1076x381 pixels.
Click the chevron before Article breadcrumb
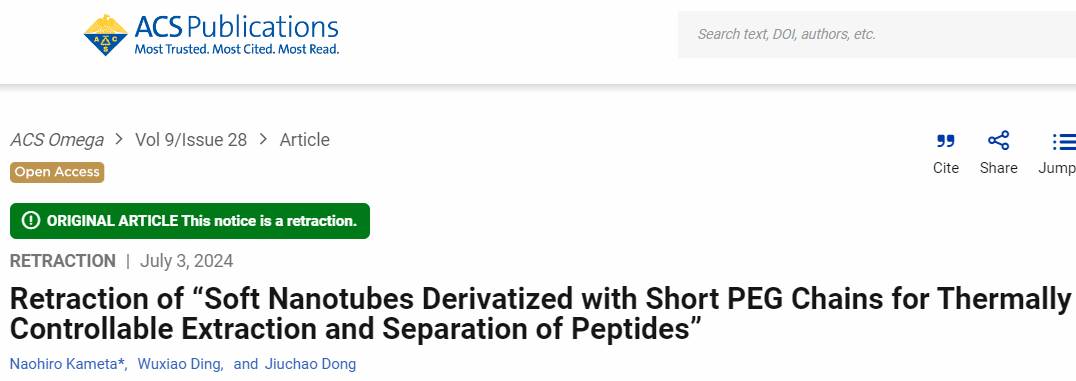263,140
